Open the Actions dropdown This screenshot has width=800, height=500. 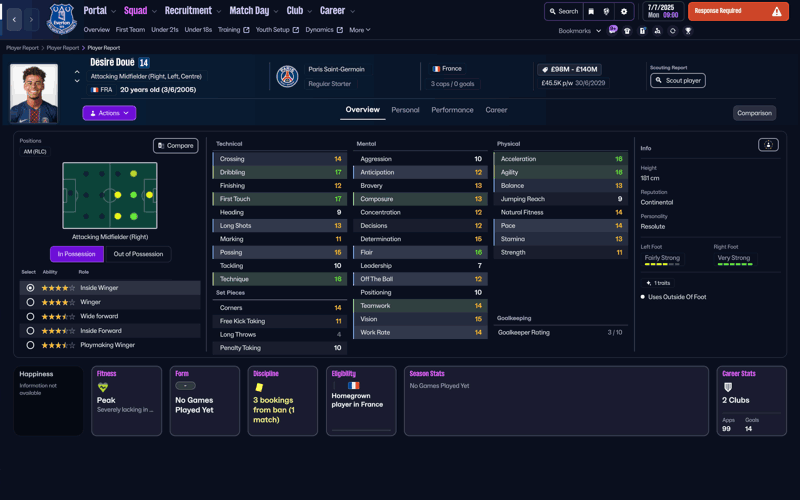(x=109, y=113)
